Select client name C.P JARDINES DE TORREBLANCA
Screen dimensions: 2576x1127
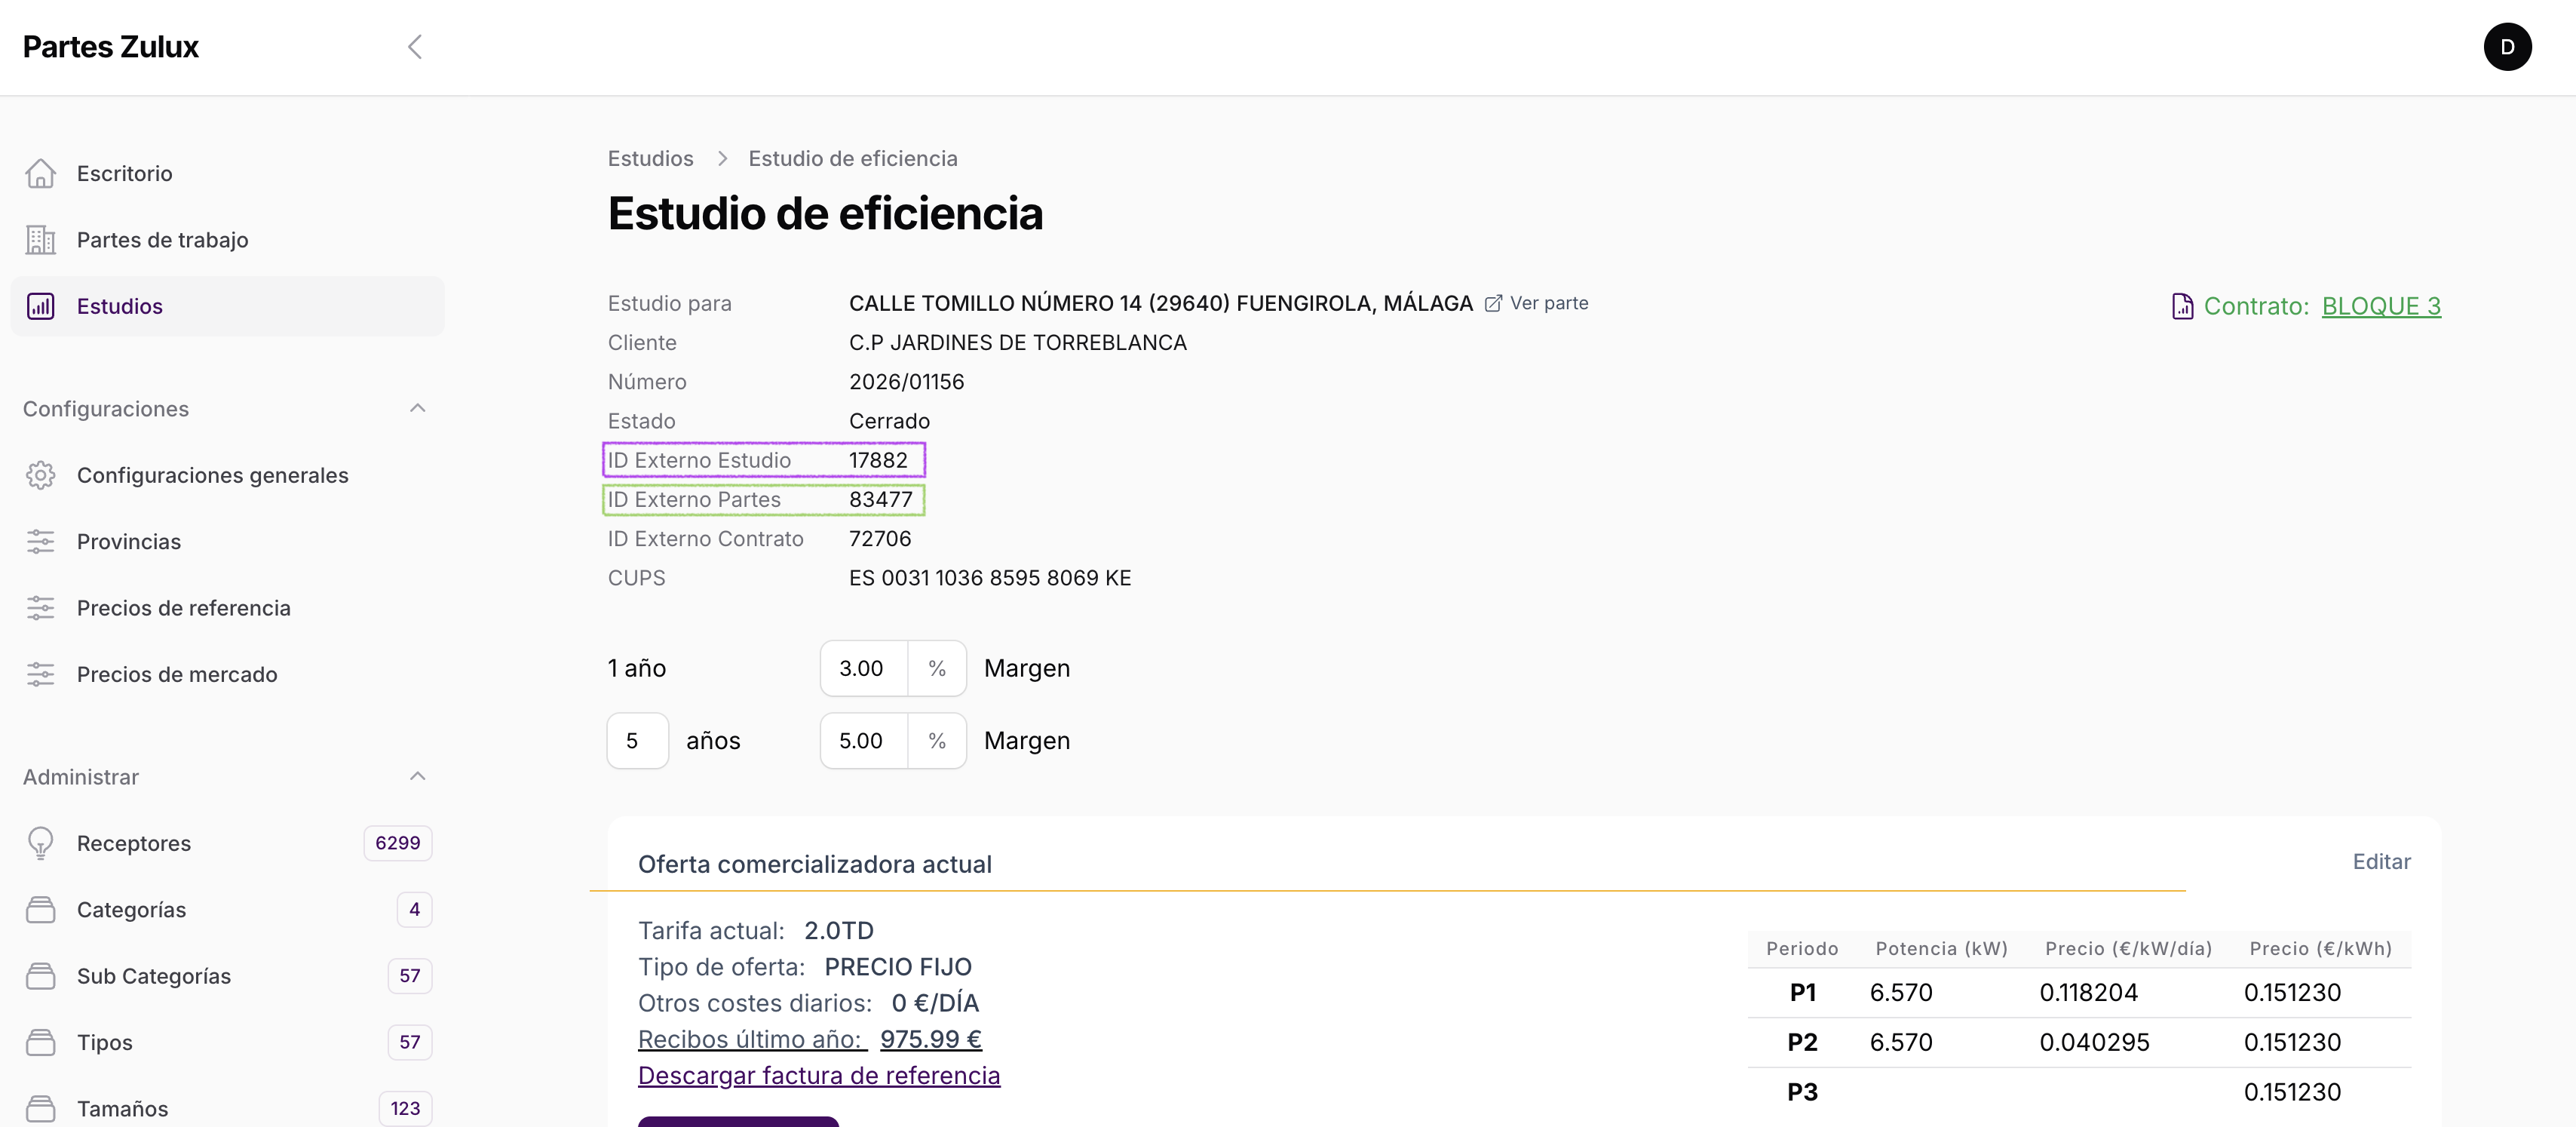pos(1017,342)
